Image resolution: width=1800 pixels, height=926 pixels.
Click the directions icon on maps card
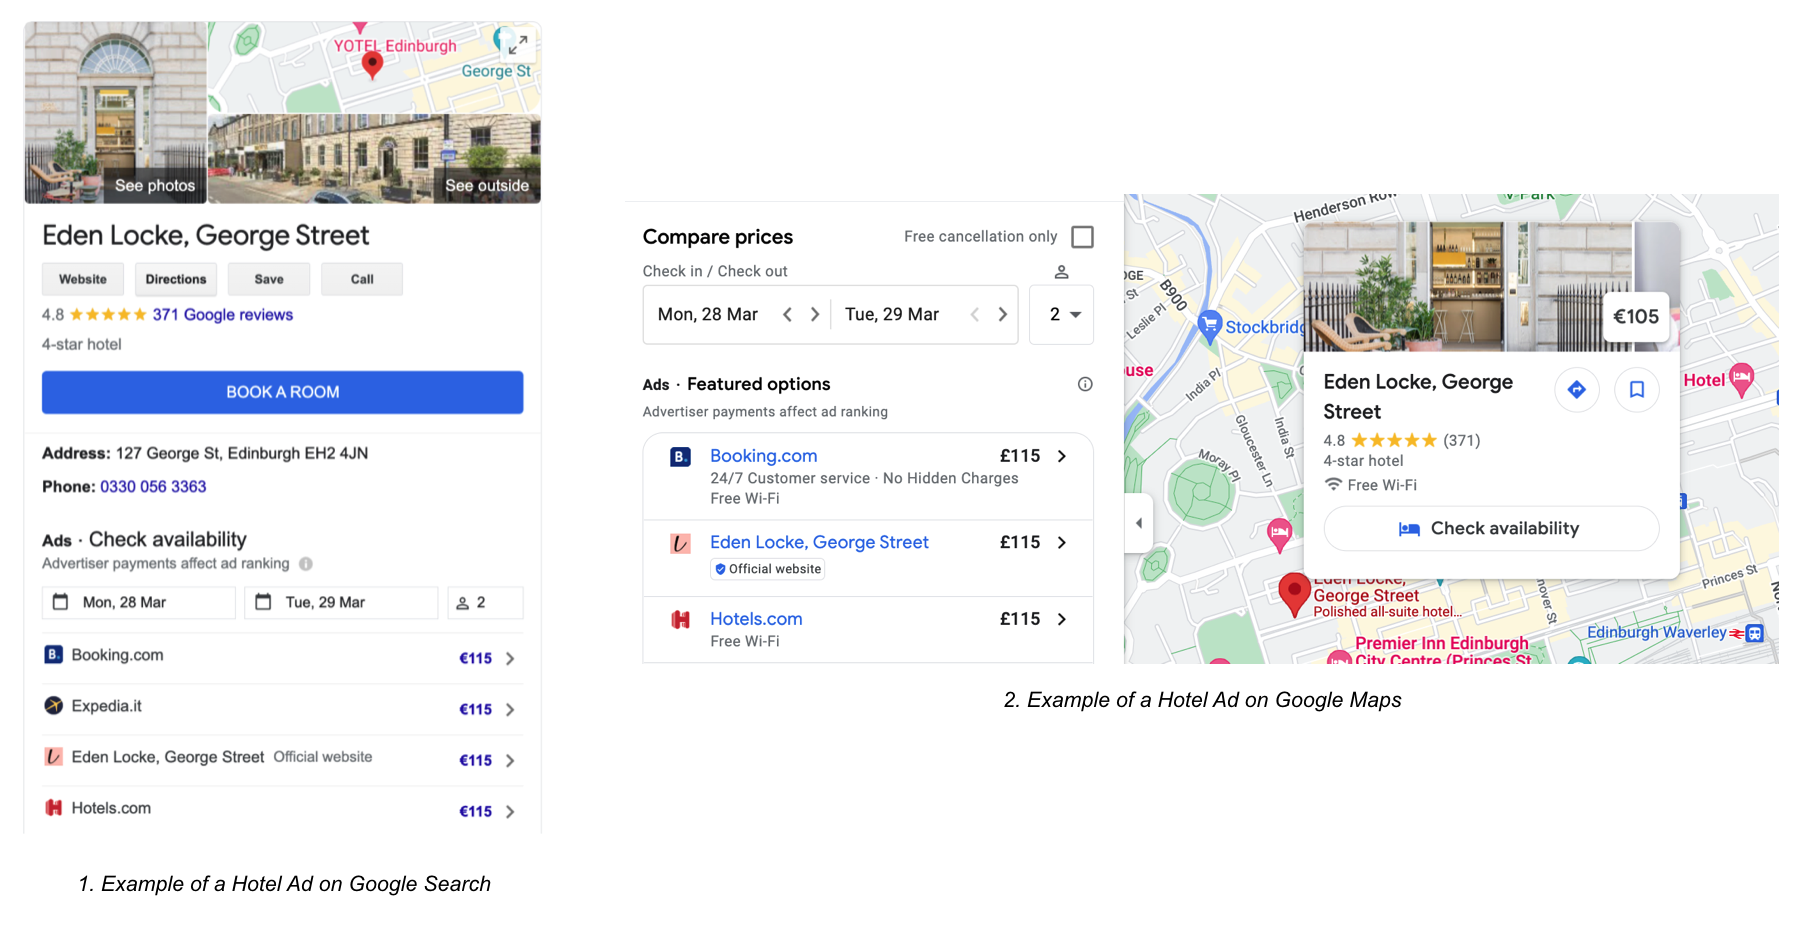coord(1576,389)
